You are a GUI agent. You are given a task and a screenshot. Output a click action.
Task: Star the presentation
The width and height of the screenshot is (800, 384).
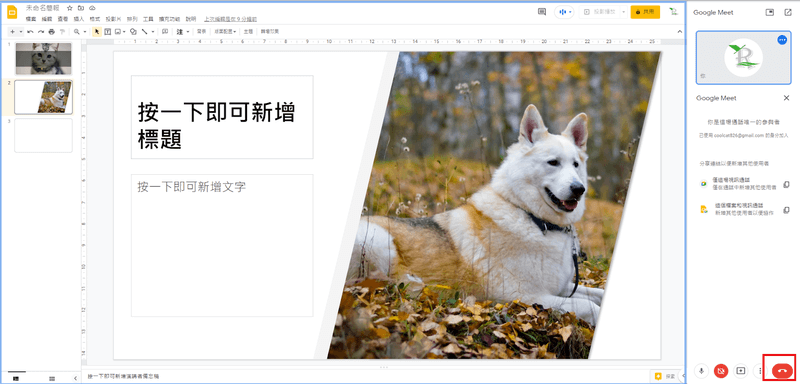pyautogui.click(x=70, y=8)
